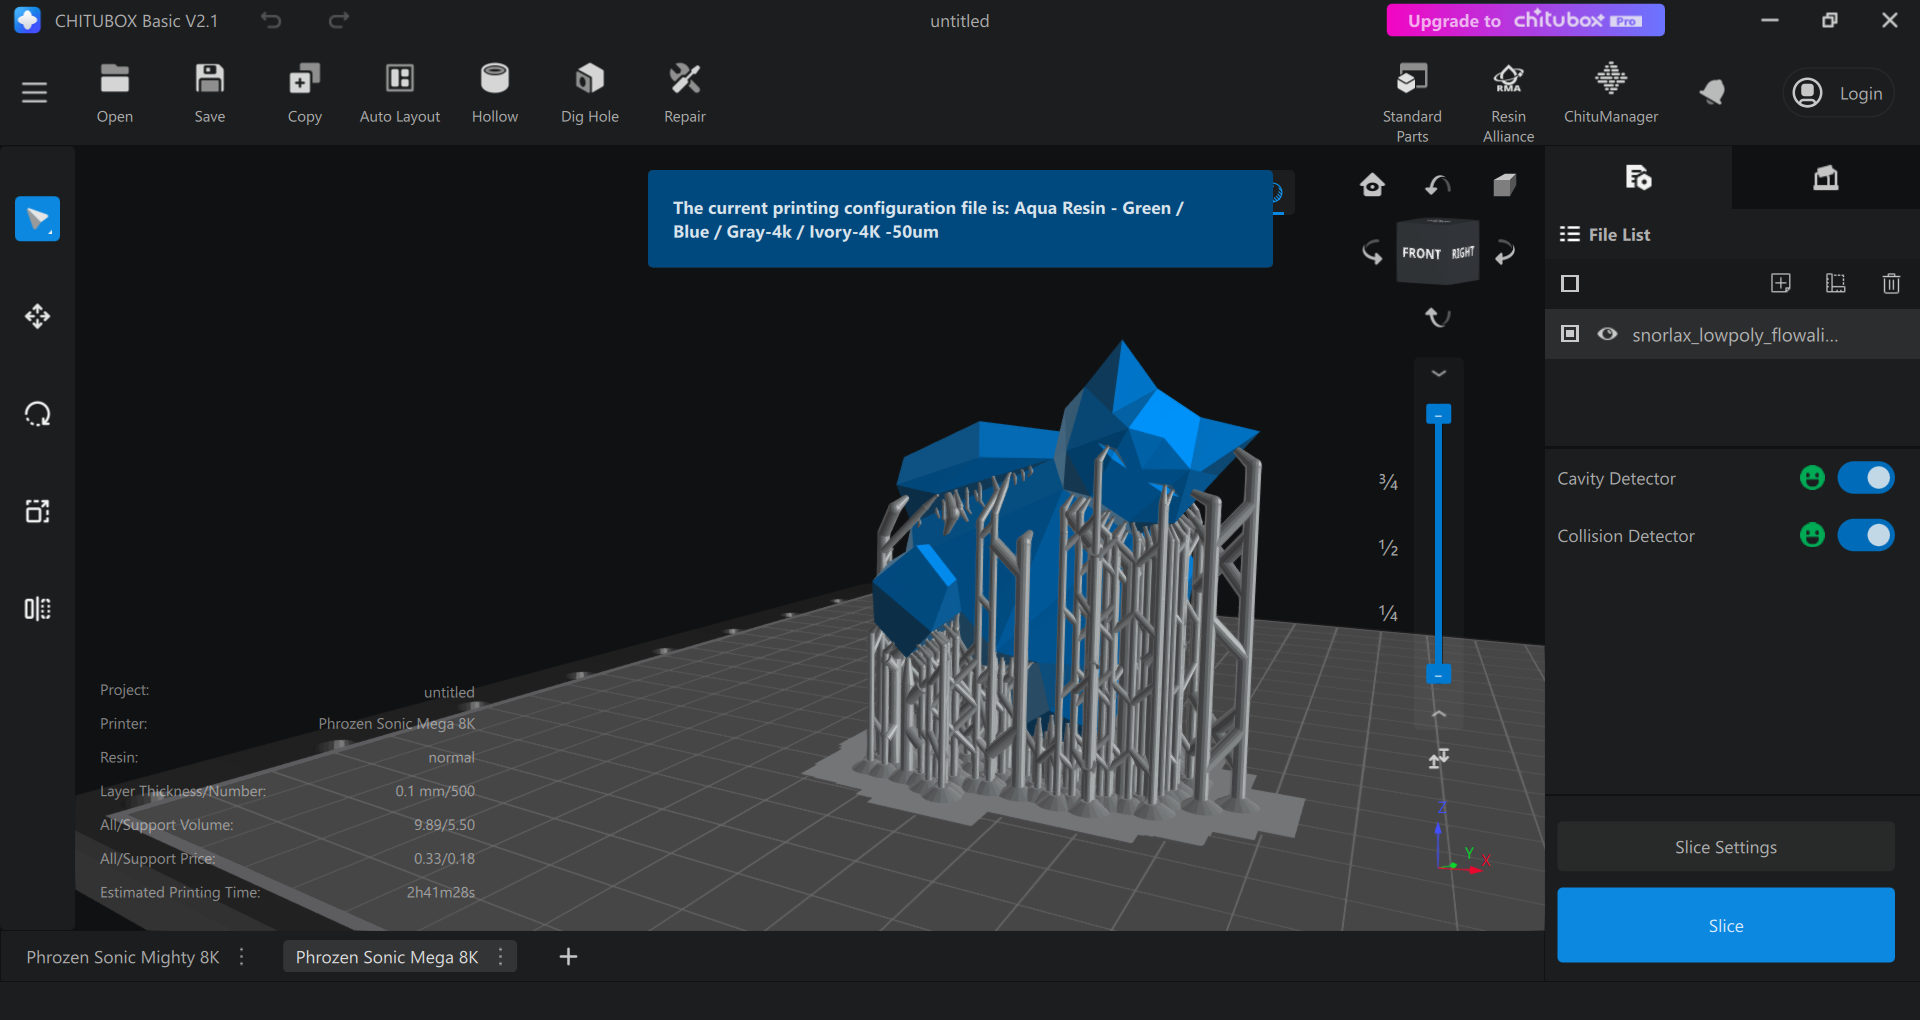
Task: Switch to Phrozen Sonic Mighty 8K tab
Action: (123, 957)
